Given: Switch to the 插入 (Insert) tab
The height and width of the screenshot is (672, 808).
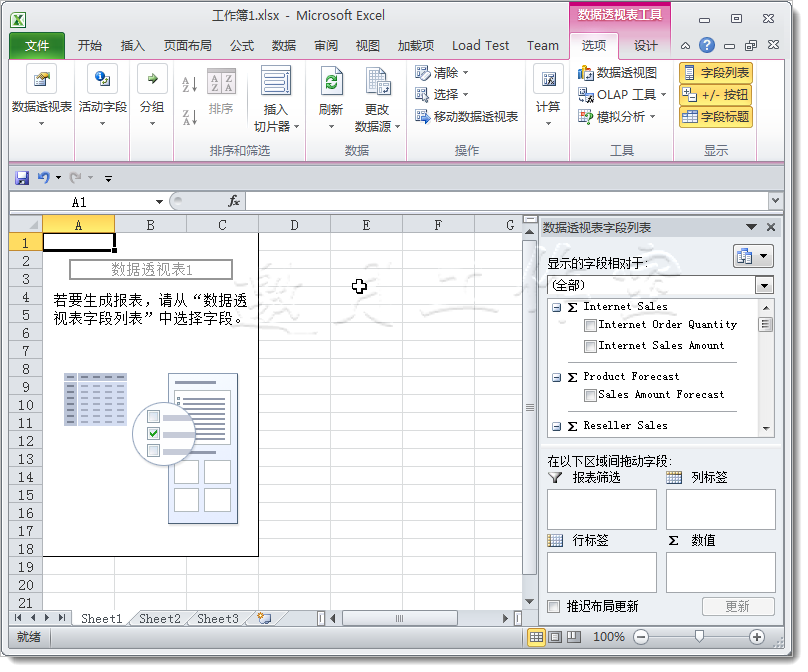Looking at the screenshot, I should tap(132, 46).
